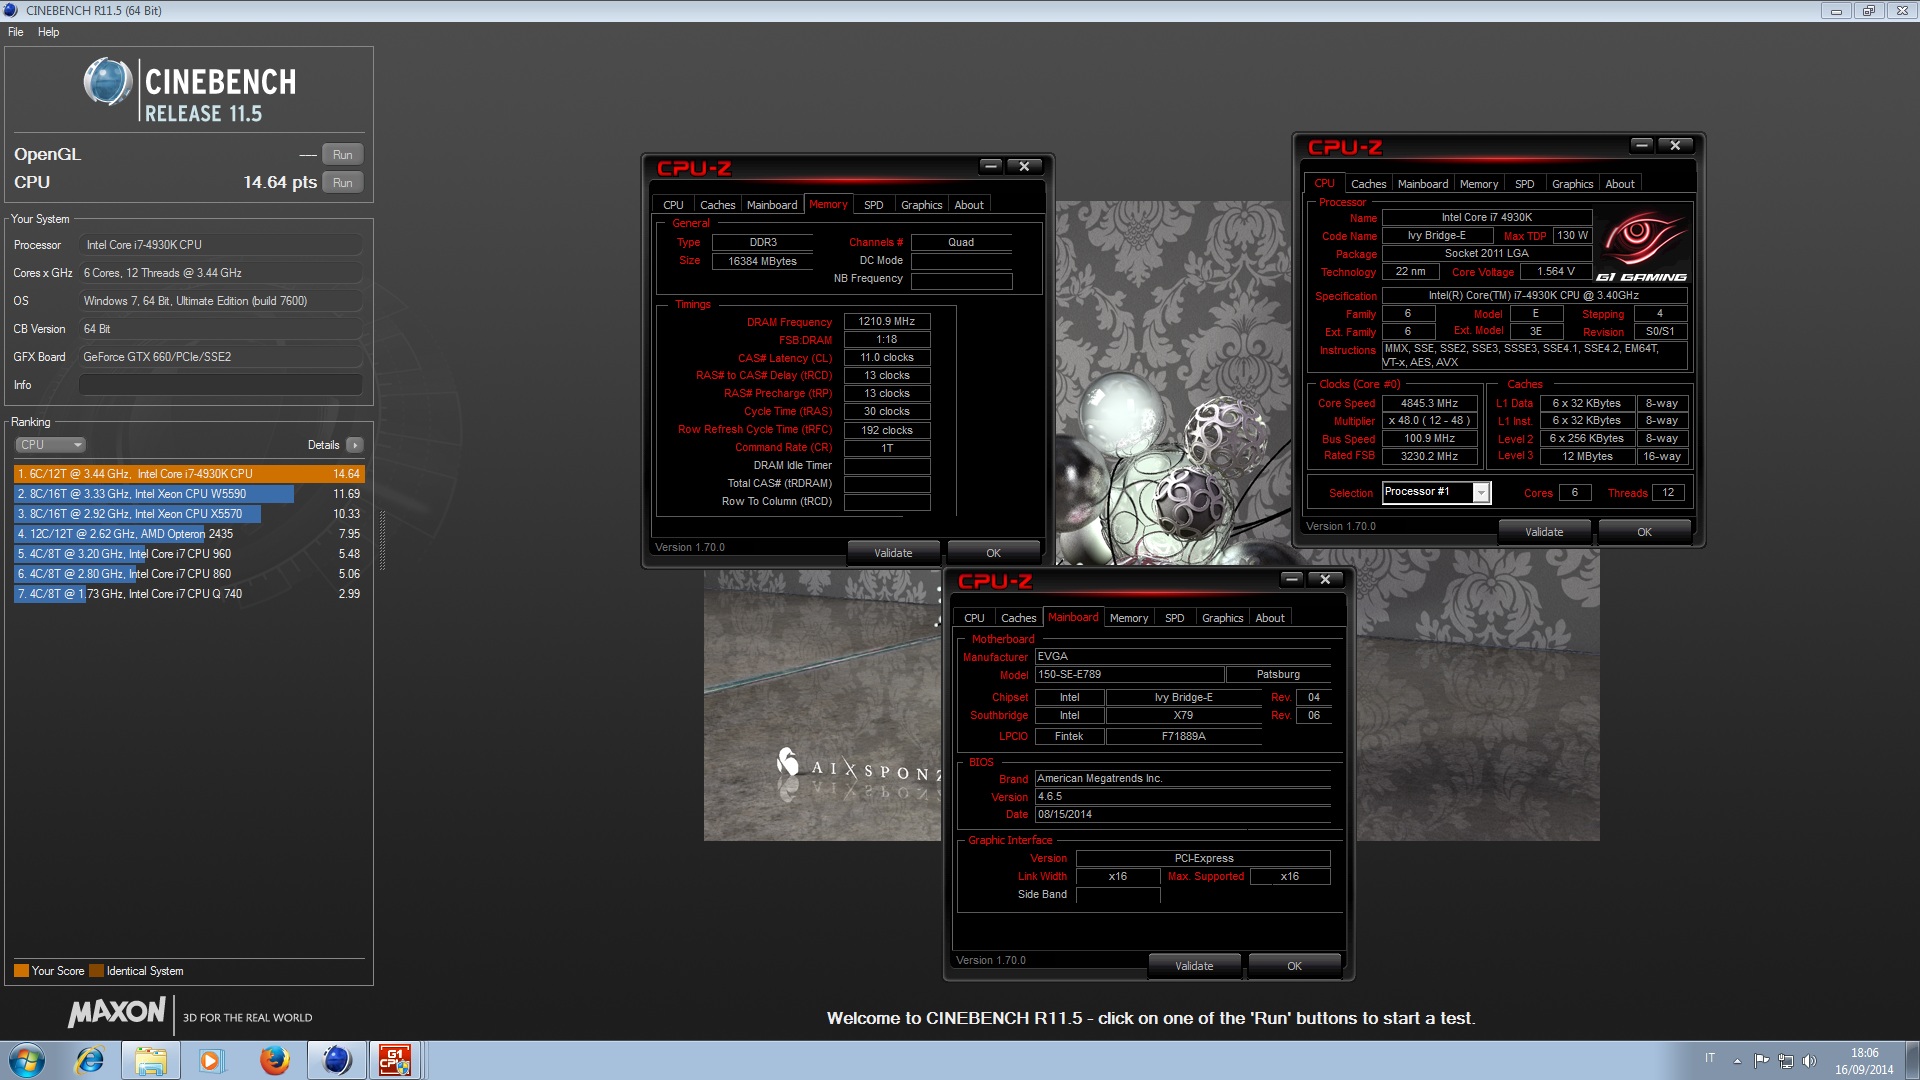
Task: Expand ranking Details arrow
Action: (355, 445)
